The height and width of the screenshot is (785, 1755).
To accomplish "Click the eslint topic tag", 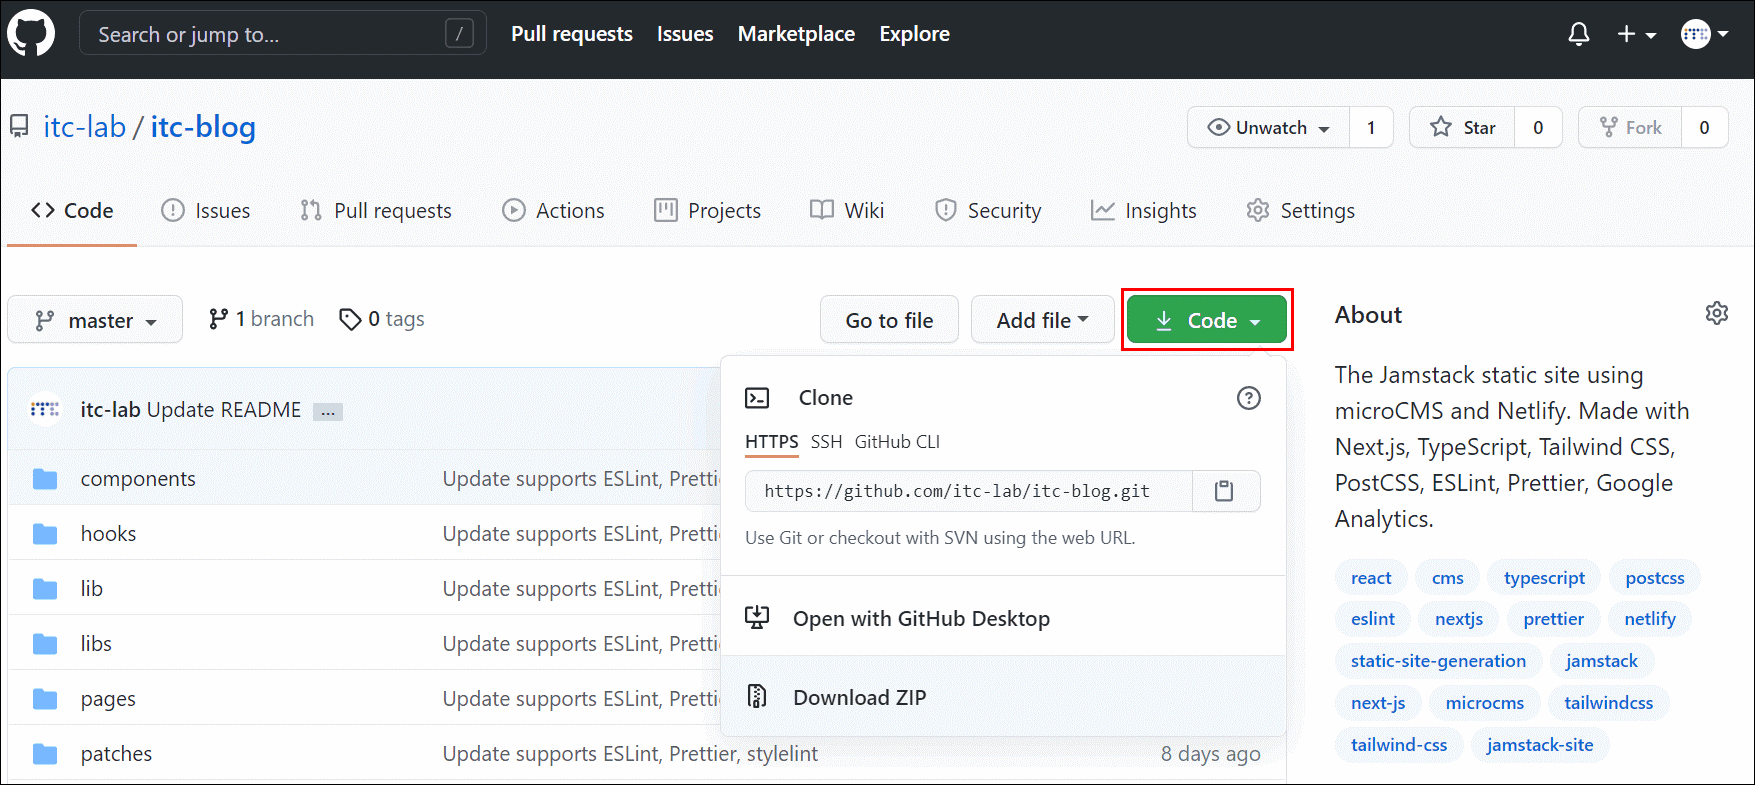I will 1373,619.
